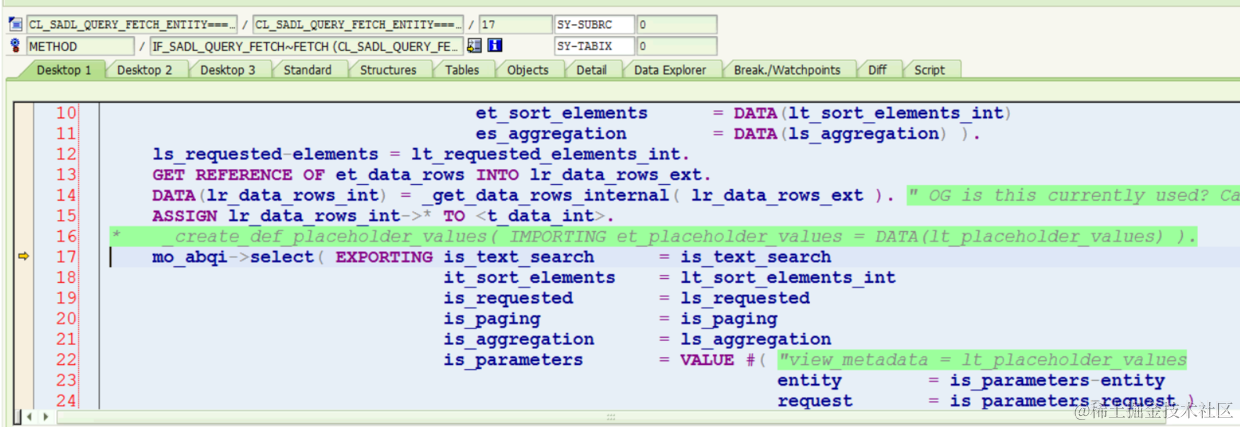Click the variable lt_sort_elements_int on line 10

point(895,113)
